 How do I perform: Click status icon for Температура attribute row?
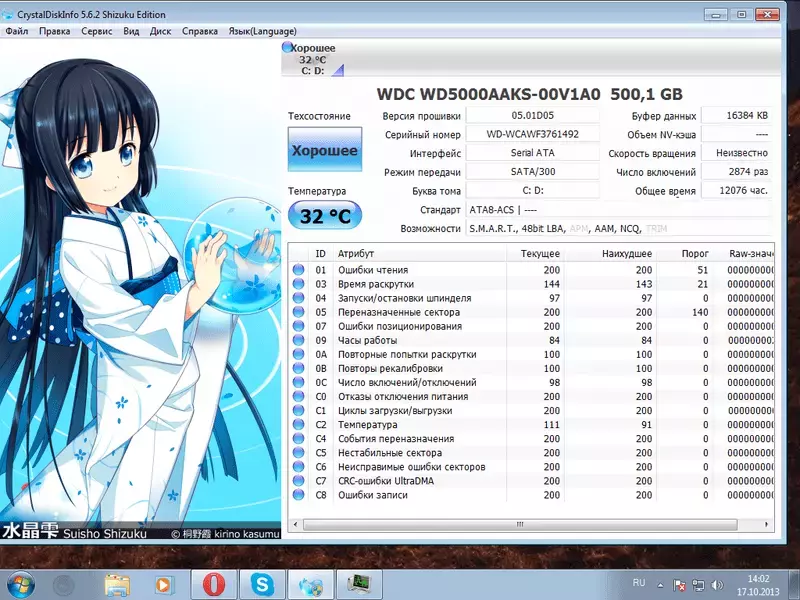(x=298, y=424)
